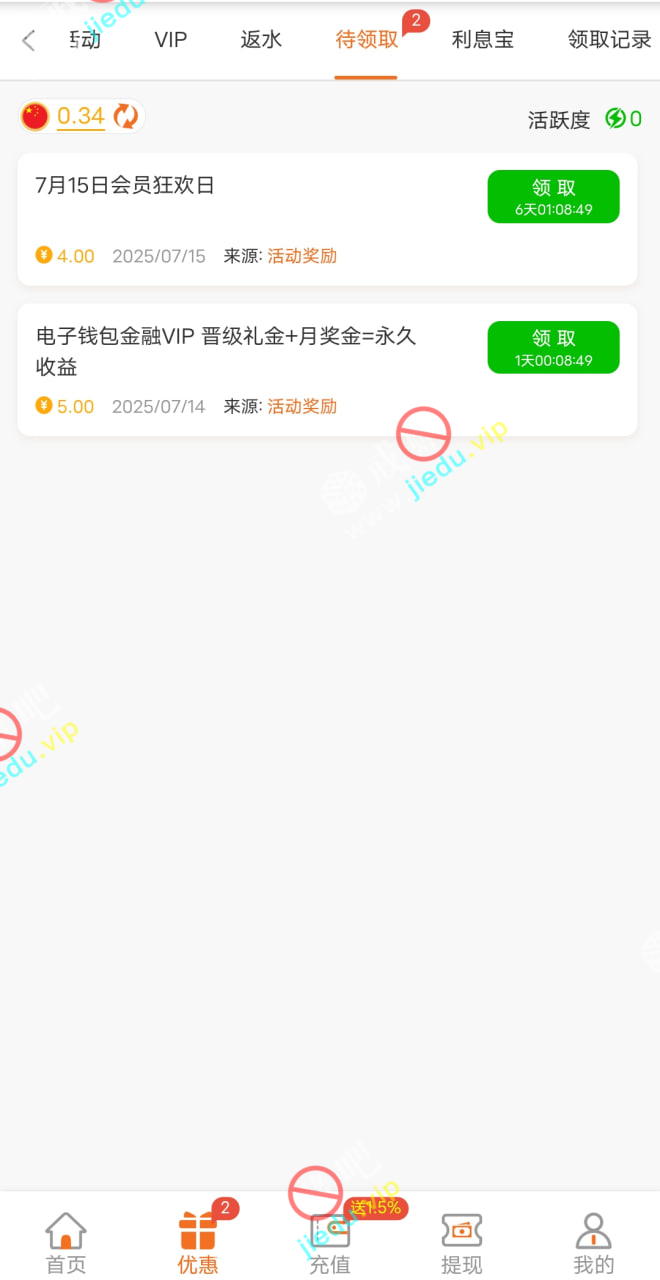Tap coin icon beside 5.00 amount
This screenshot has height=1280, width=660.
click(x=44, y=405)
